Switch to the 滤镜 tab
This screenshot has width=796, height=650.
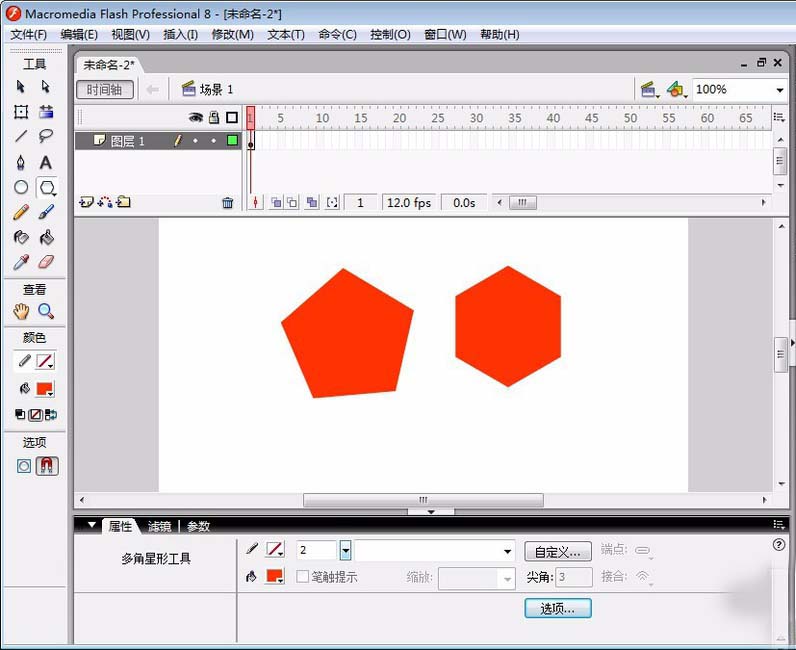[159, 527]
